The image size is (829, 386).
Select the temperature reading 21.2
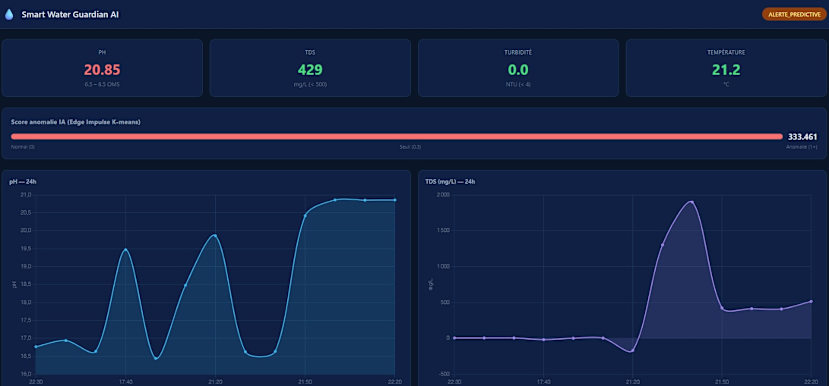point(726,69)
